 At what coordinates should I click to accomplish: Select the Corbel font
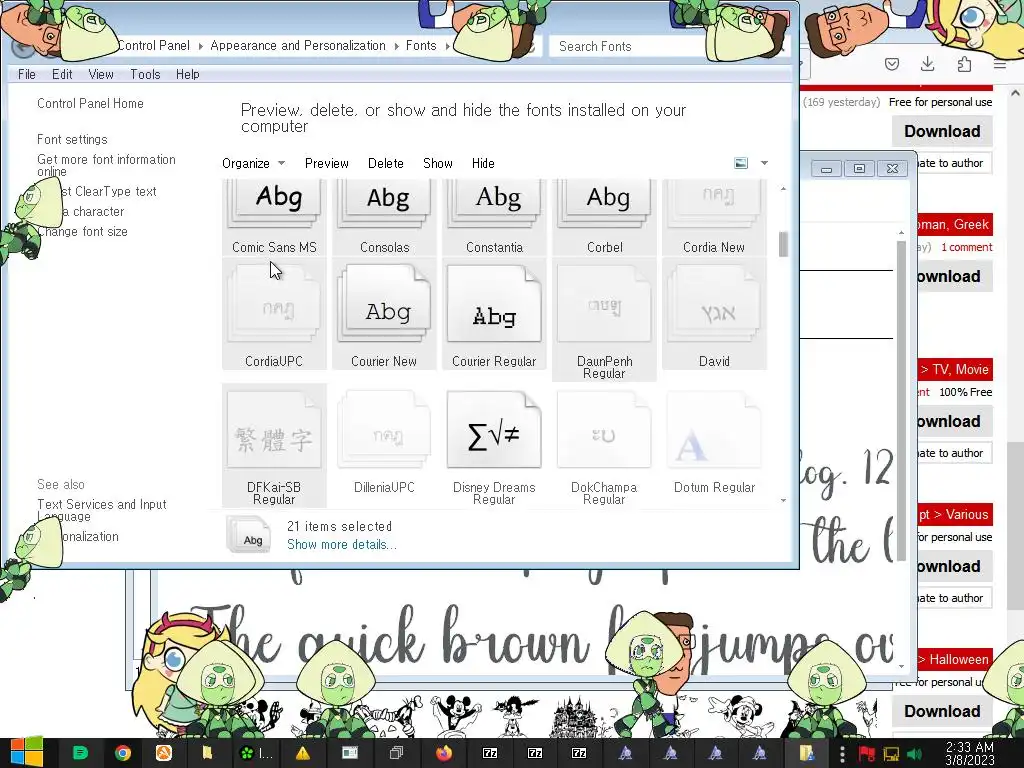(605, 217)
